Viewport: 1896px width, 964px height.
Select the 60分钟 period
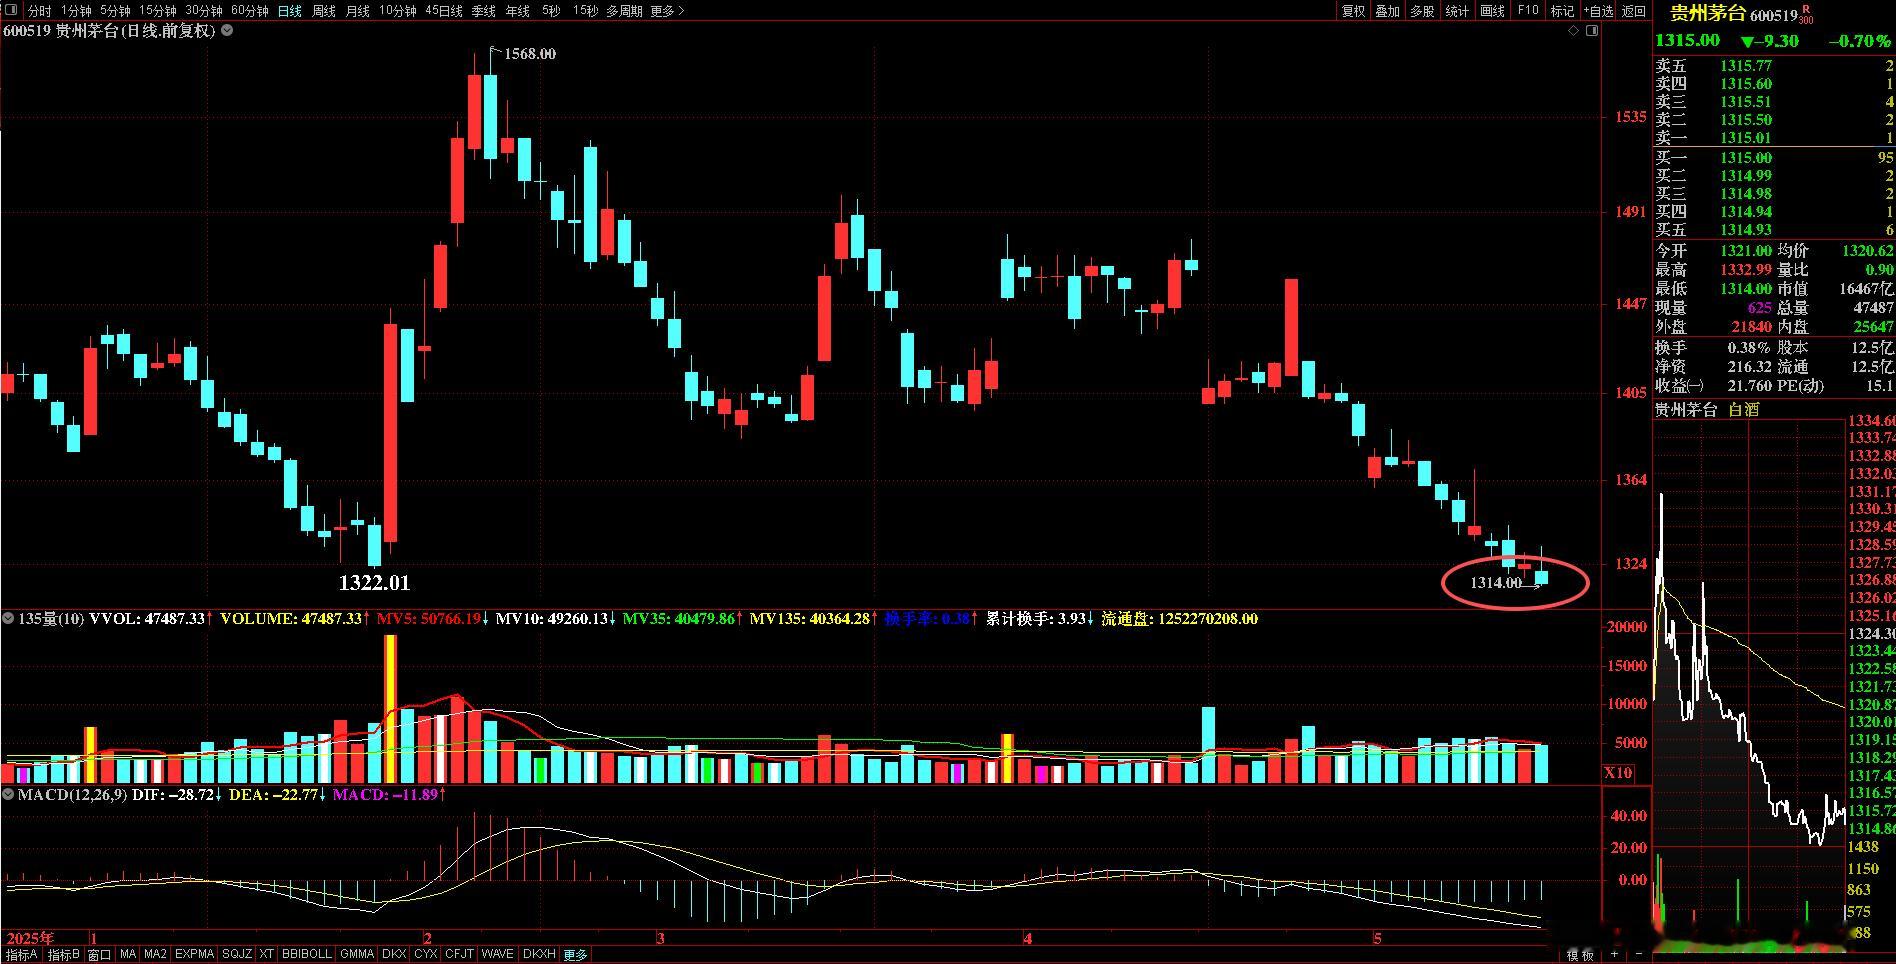click(249, 11)
